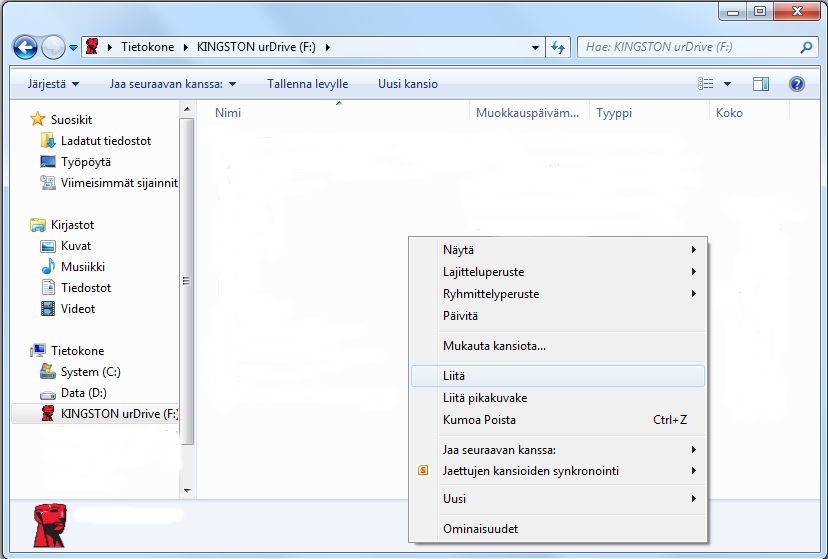Viewport: 828px width, 559px height.
Task: Click orange S icon beside Jaettujen kansioiden
Action: click(423, 470)
